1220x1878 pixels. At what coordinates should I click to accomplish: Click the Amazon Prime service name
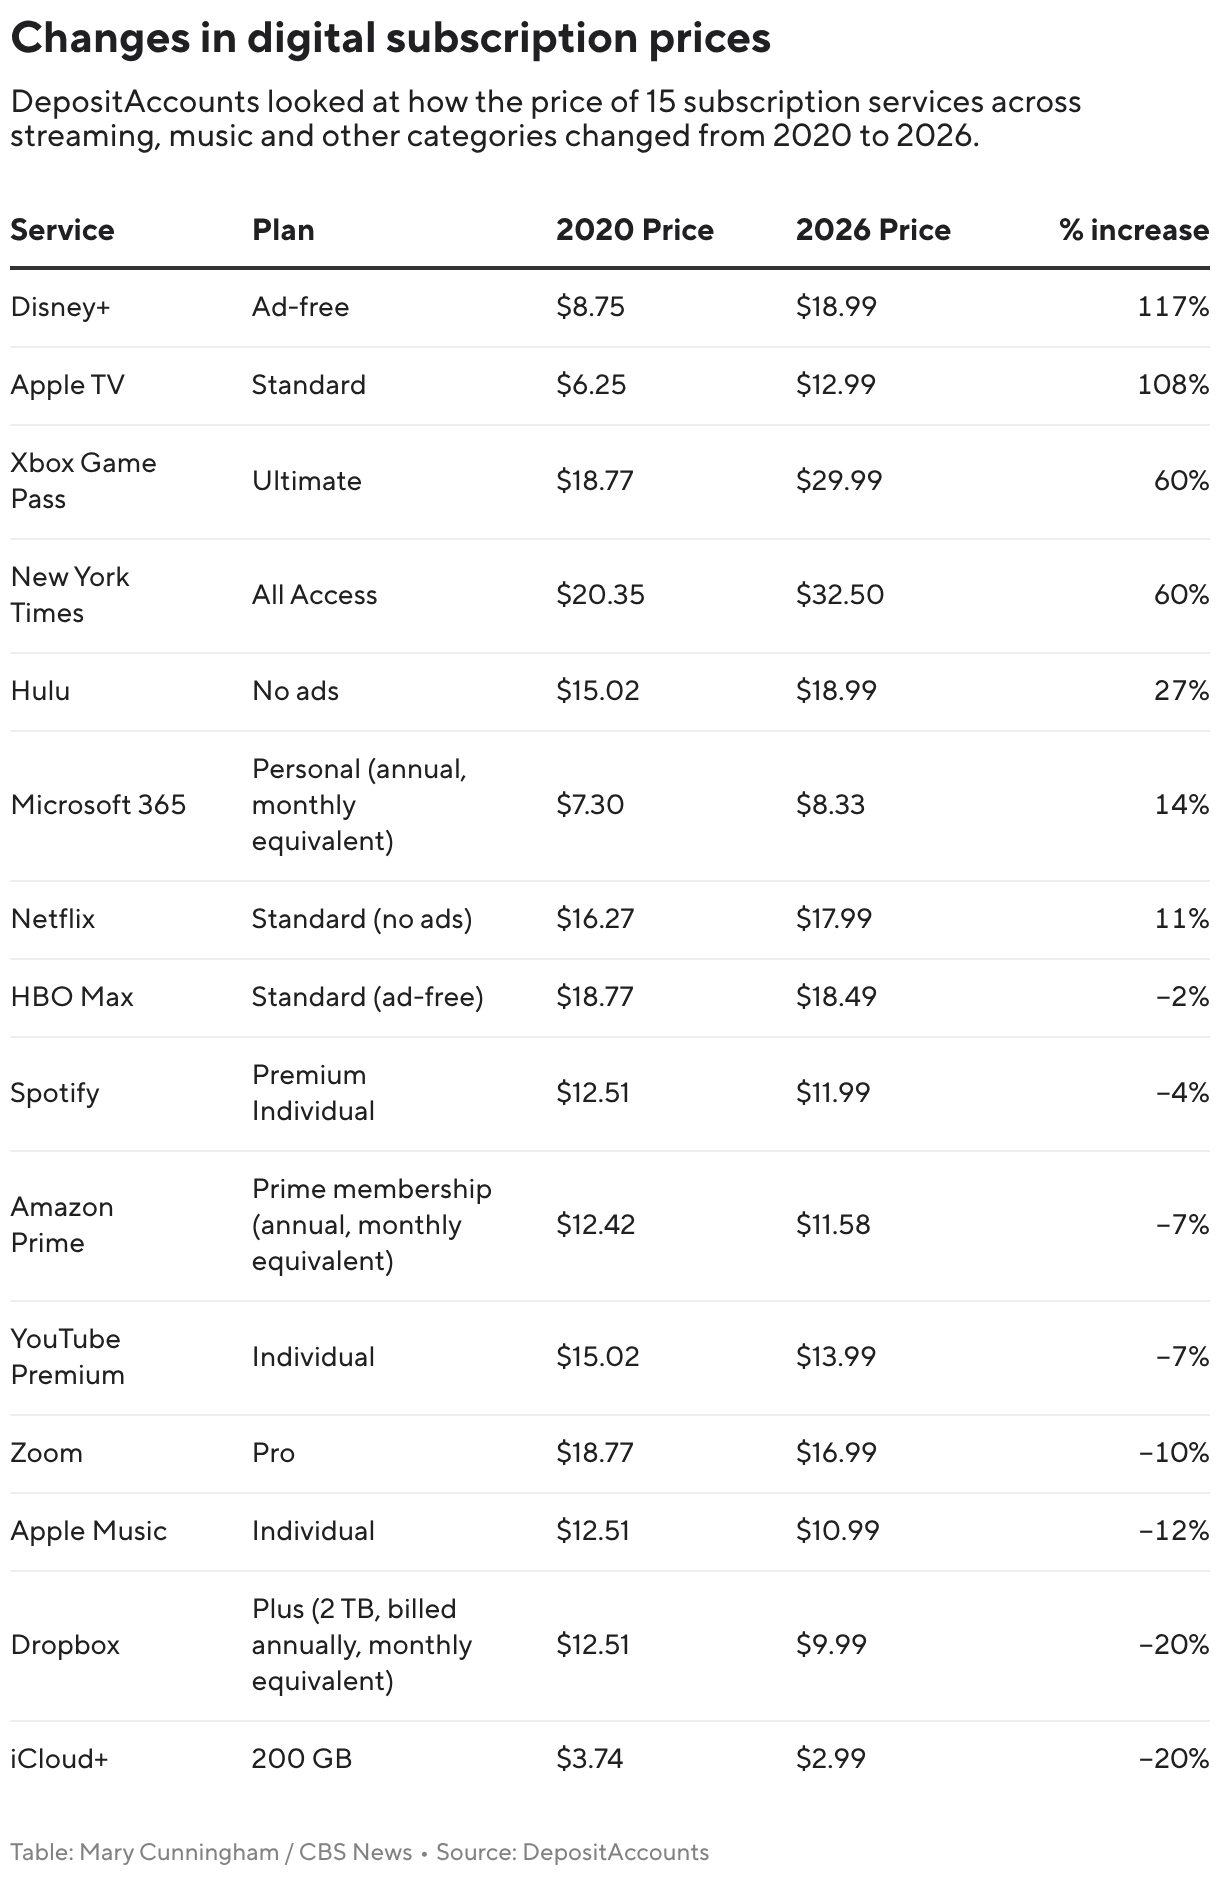pos(62,1224)
